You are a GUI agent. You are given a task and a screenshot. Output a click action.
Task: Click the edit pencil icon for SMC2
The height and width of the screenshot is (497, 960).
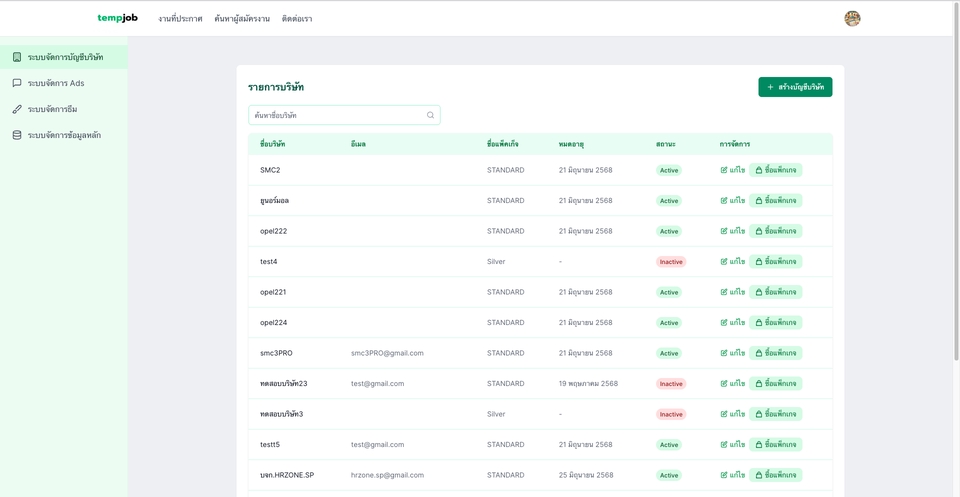coord(724,170)
